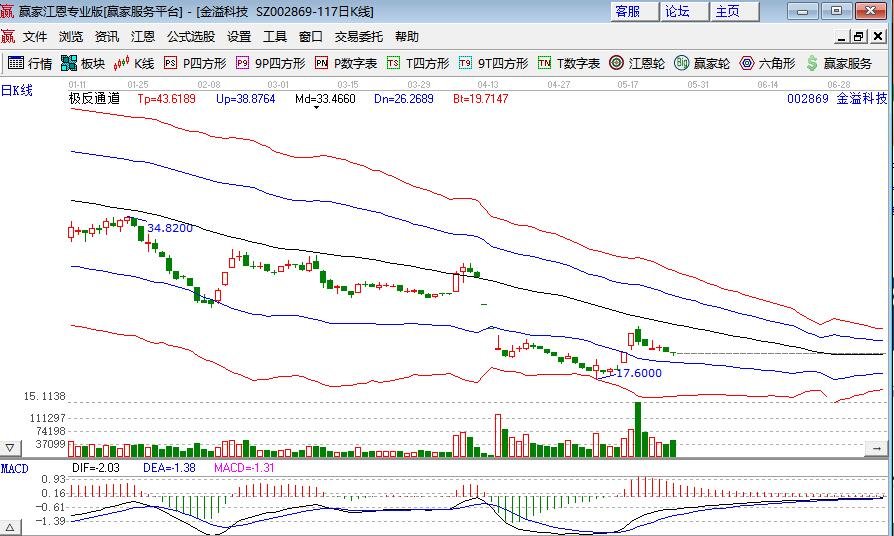Viewport: 894px width, 536px height.
Task: Click the right arrow scroll button
Action: tap(876, 449)
